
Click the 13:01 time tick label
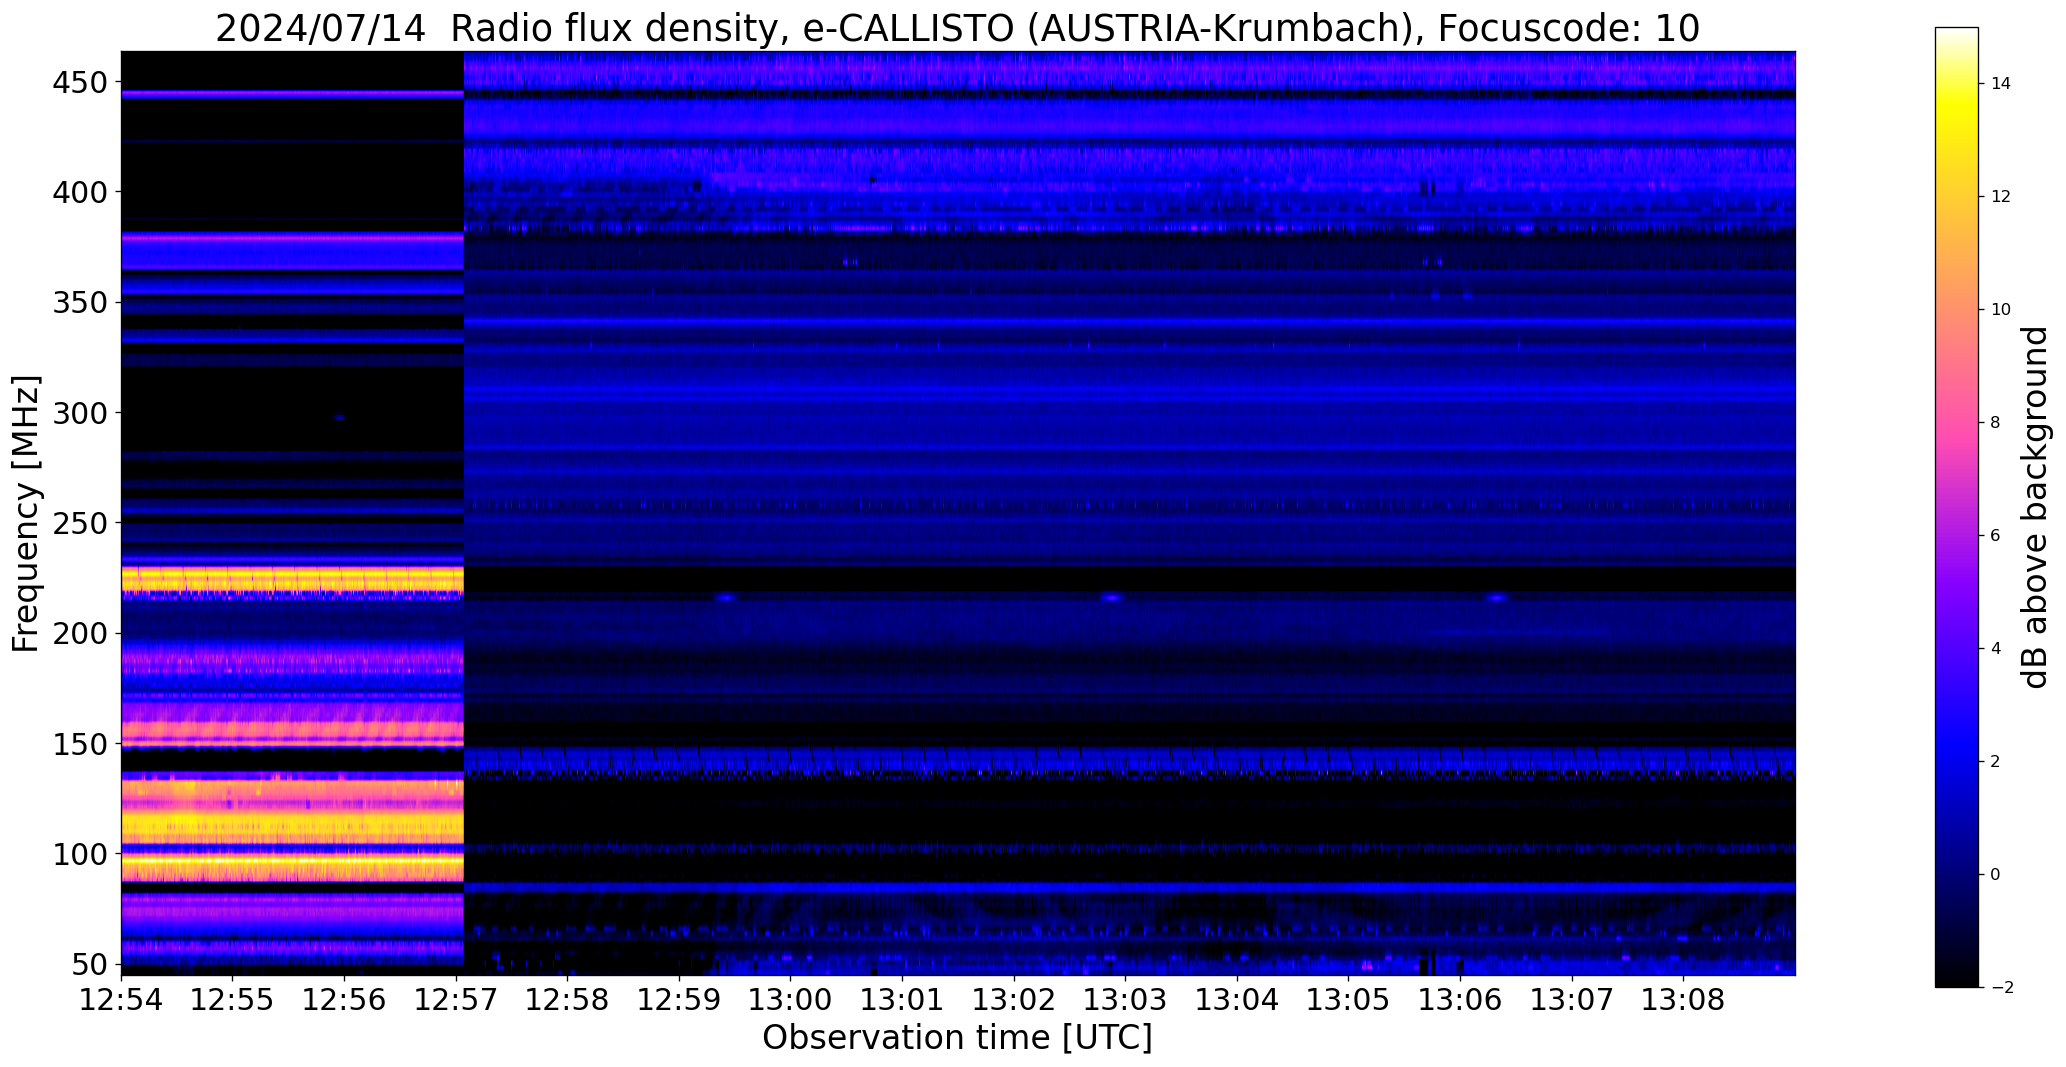point(902,998)
